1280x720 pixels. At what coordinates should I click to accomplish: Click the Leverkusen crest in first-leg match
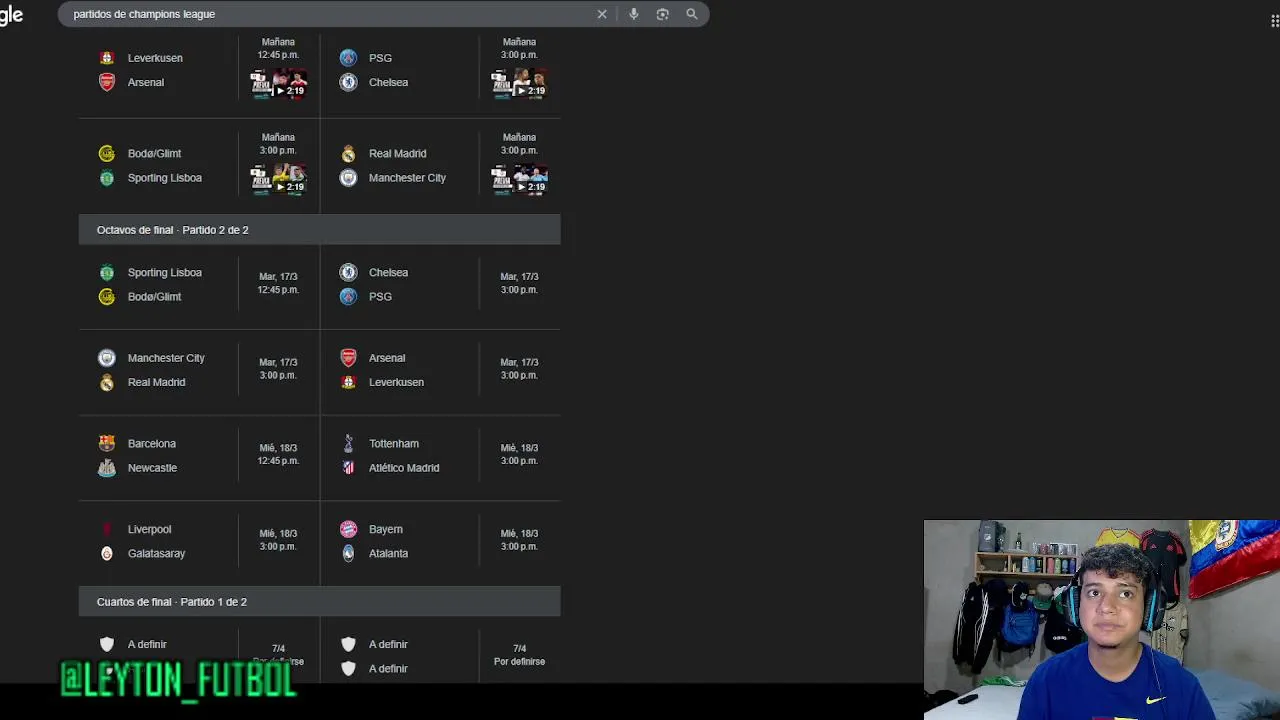[107, 58]
